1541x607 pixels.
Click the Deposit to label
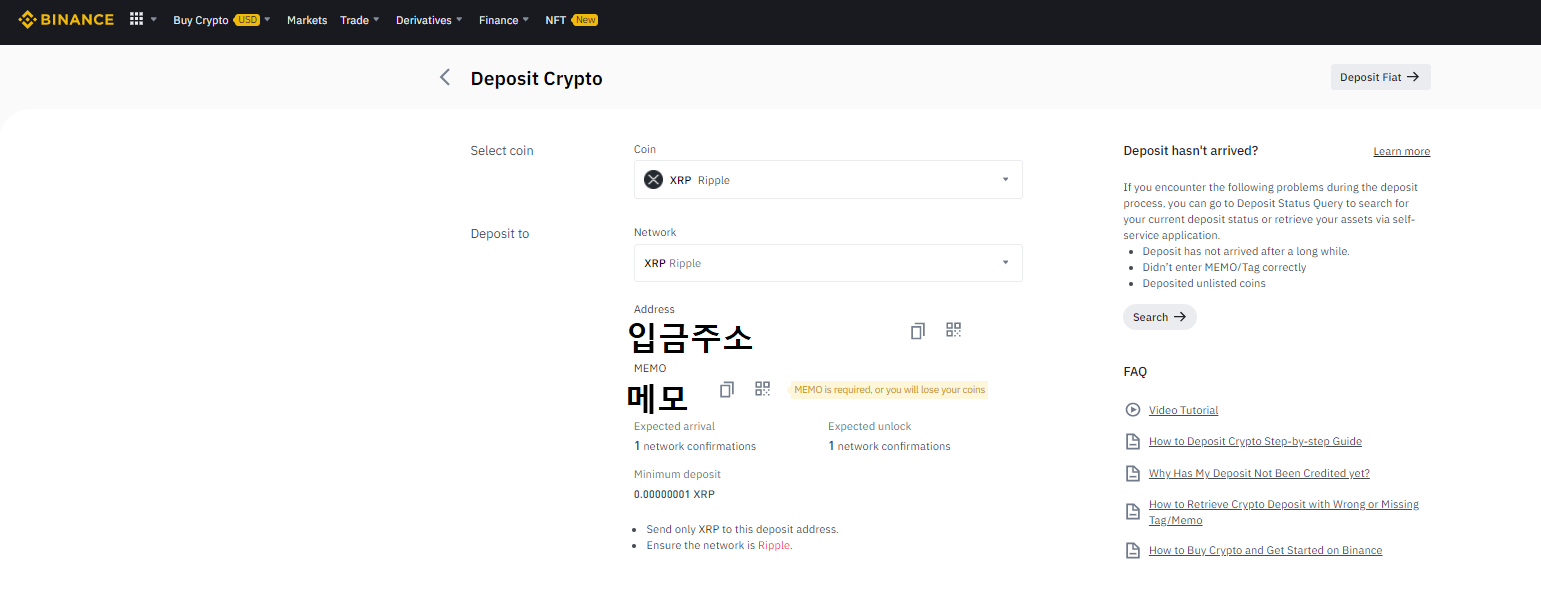(x=500, y=234)
